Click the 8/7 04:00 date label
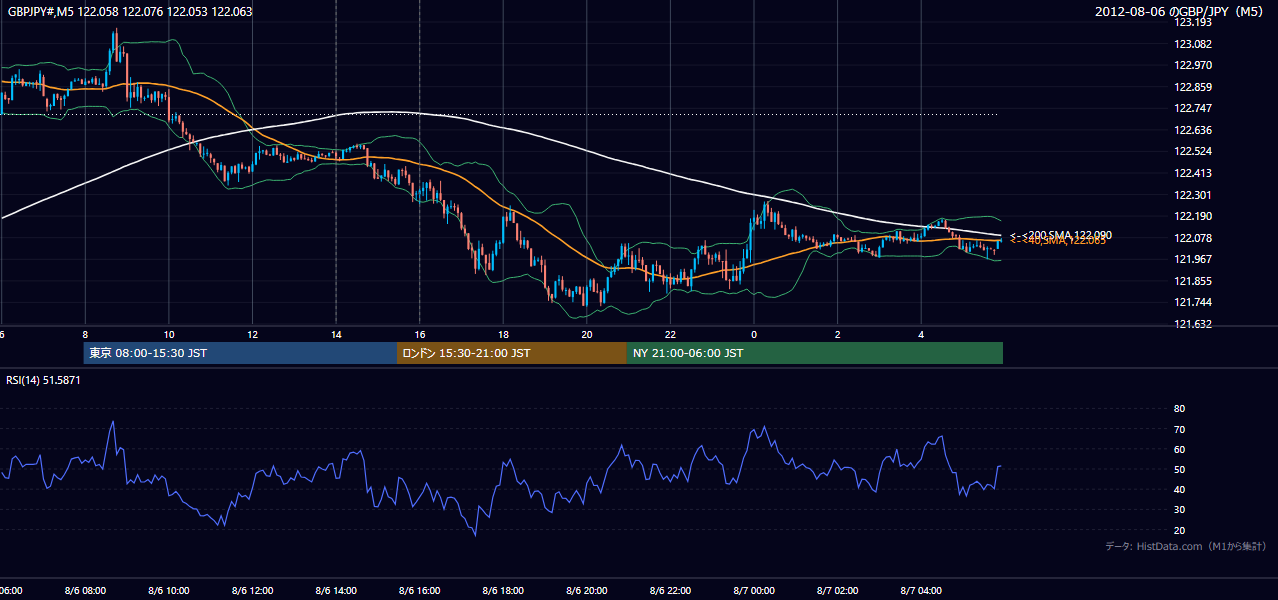The height and width of the screenshot is (600, 1278). click(x=922, y=591)
